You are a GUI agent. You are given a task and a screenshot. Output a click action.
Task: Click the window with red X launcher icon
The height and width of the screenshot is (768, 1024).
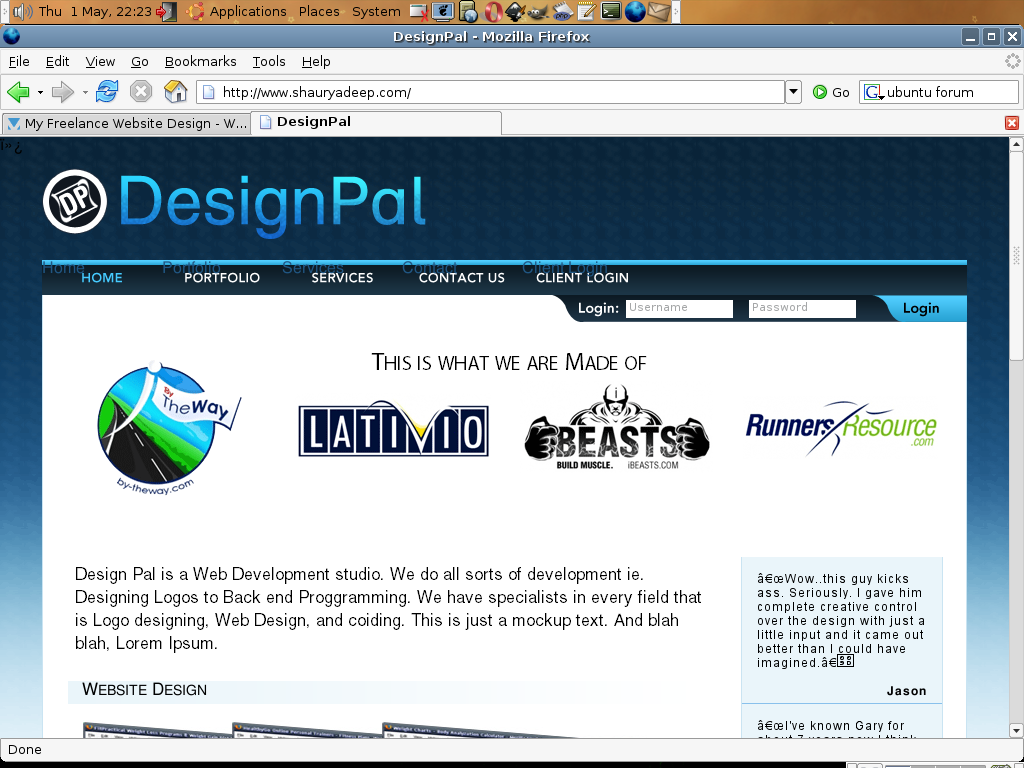419,12
